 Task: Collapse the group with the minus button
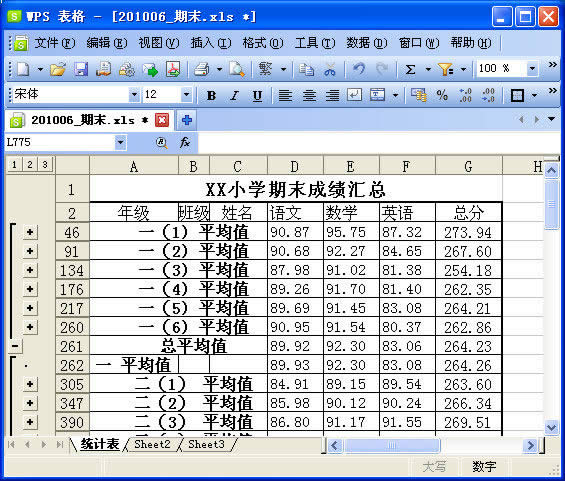[15, 346]
